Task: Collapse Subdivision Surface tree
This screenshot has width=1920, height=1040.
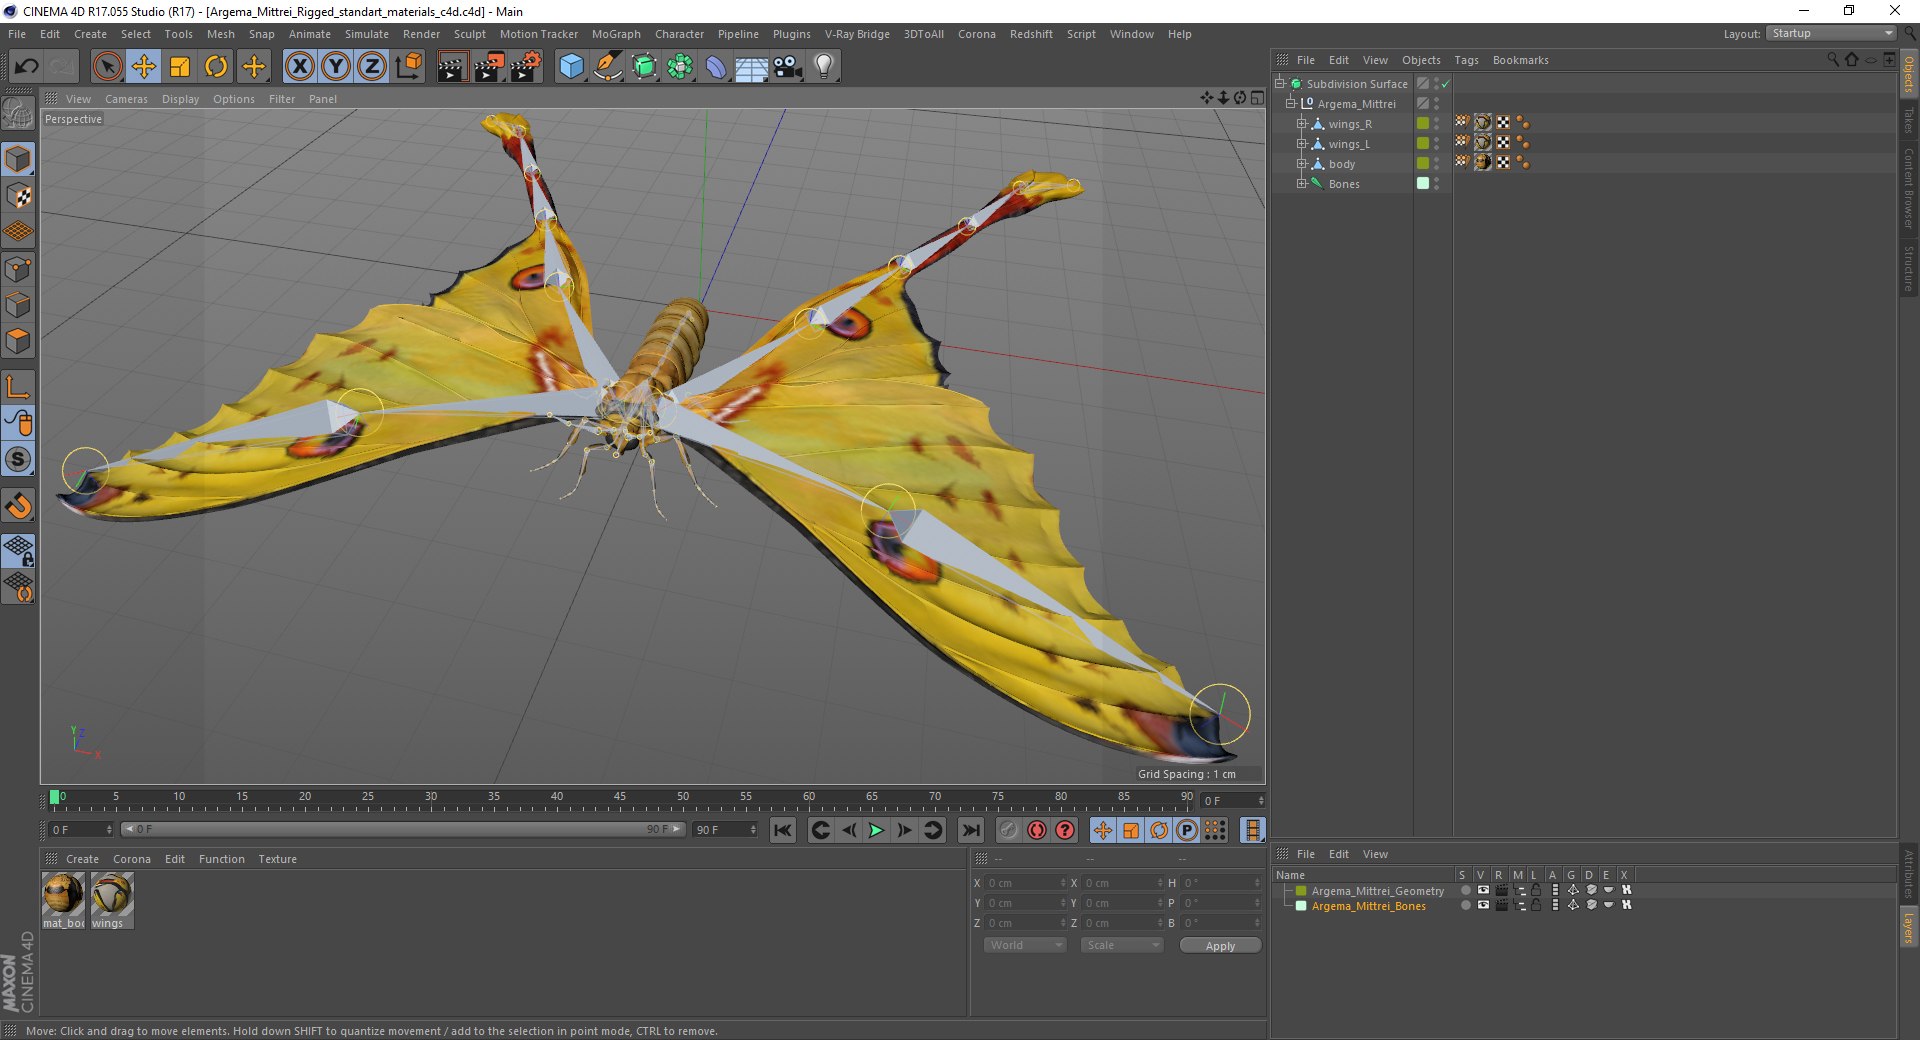Action: point(1279,84)
